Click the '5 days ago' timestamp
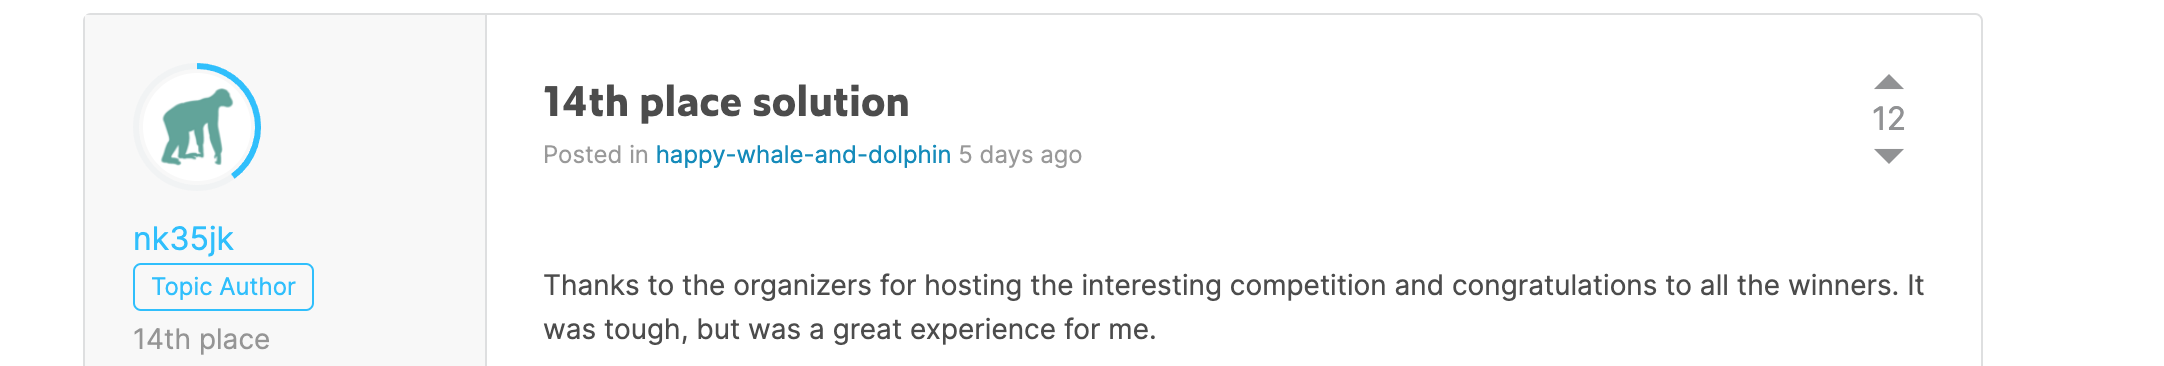2164x366 pixels. (1020, 155)
